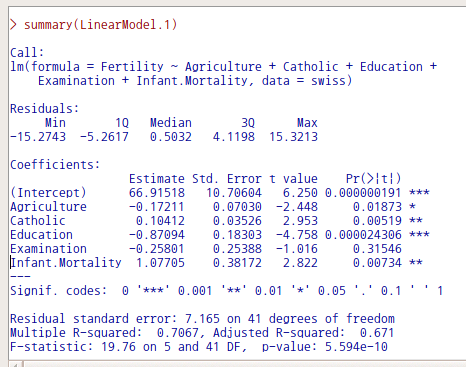Select the Infant.Mortality p-value 0.00734
This screenshot has height=367, width=466.
pyautogui.click(x=377, y=263)
